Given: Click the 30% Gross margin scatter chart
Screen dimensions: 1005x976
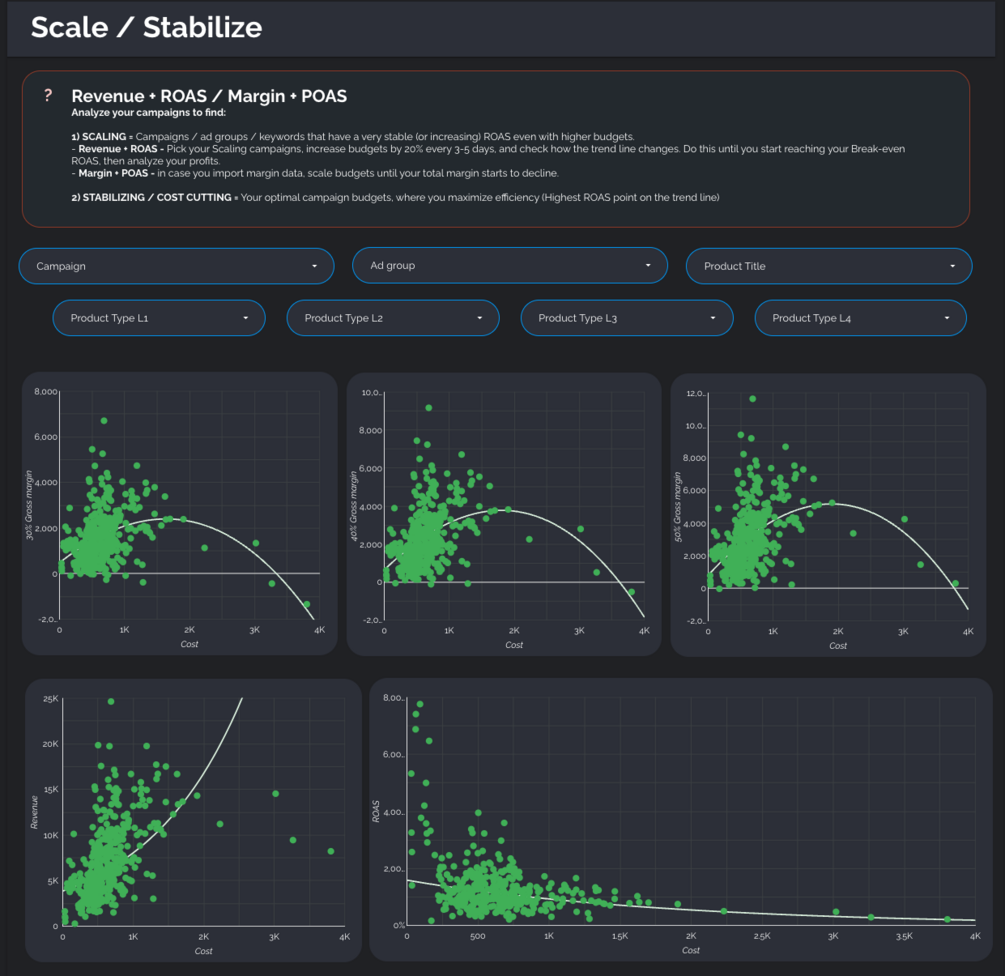Looking at the screenshot, I should 179,513.
